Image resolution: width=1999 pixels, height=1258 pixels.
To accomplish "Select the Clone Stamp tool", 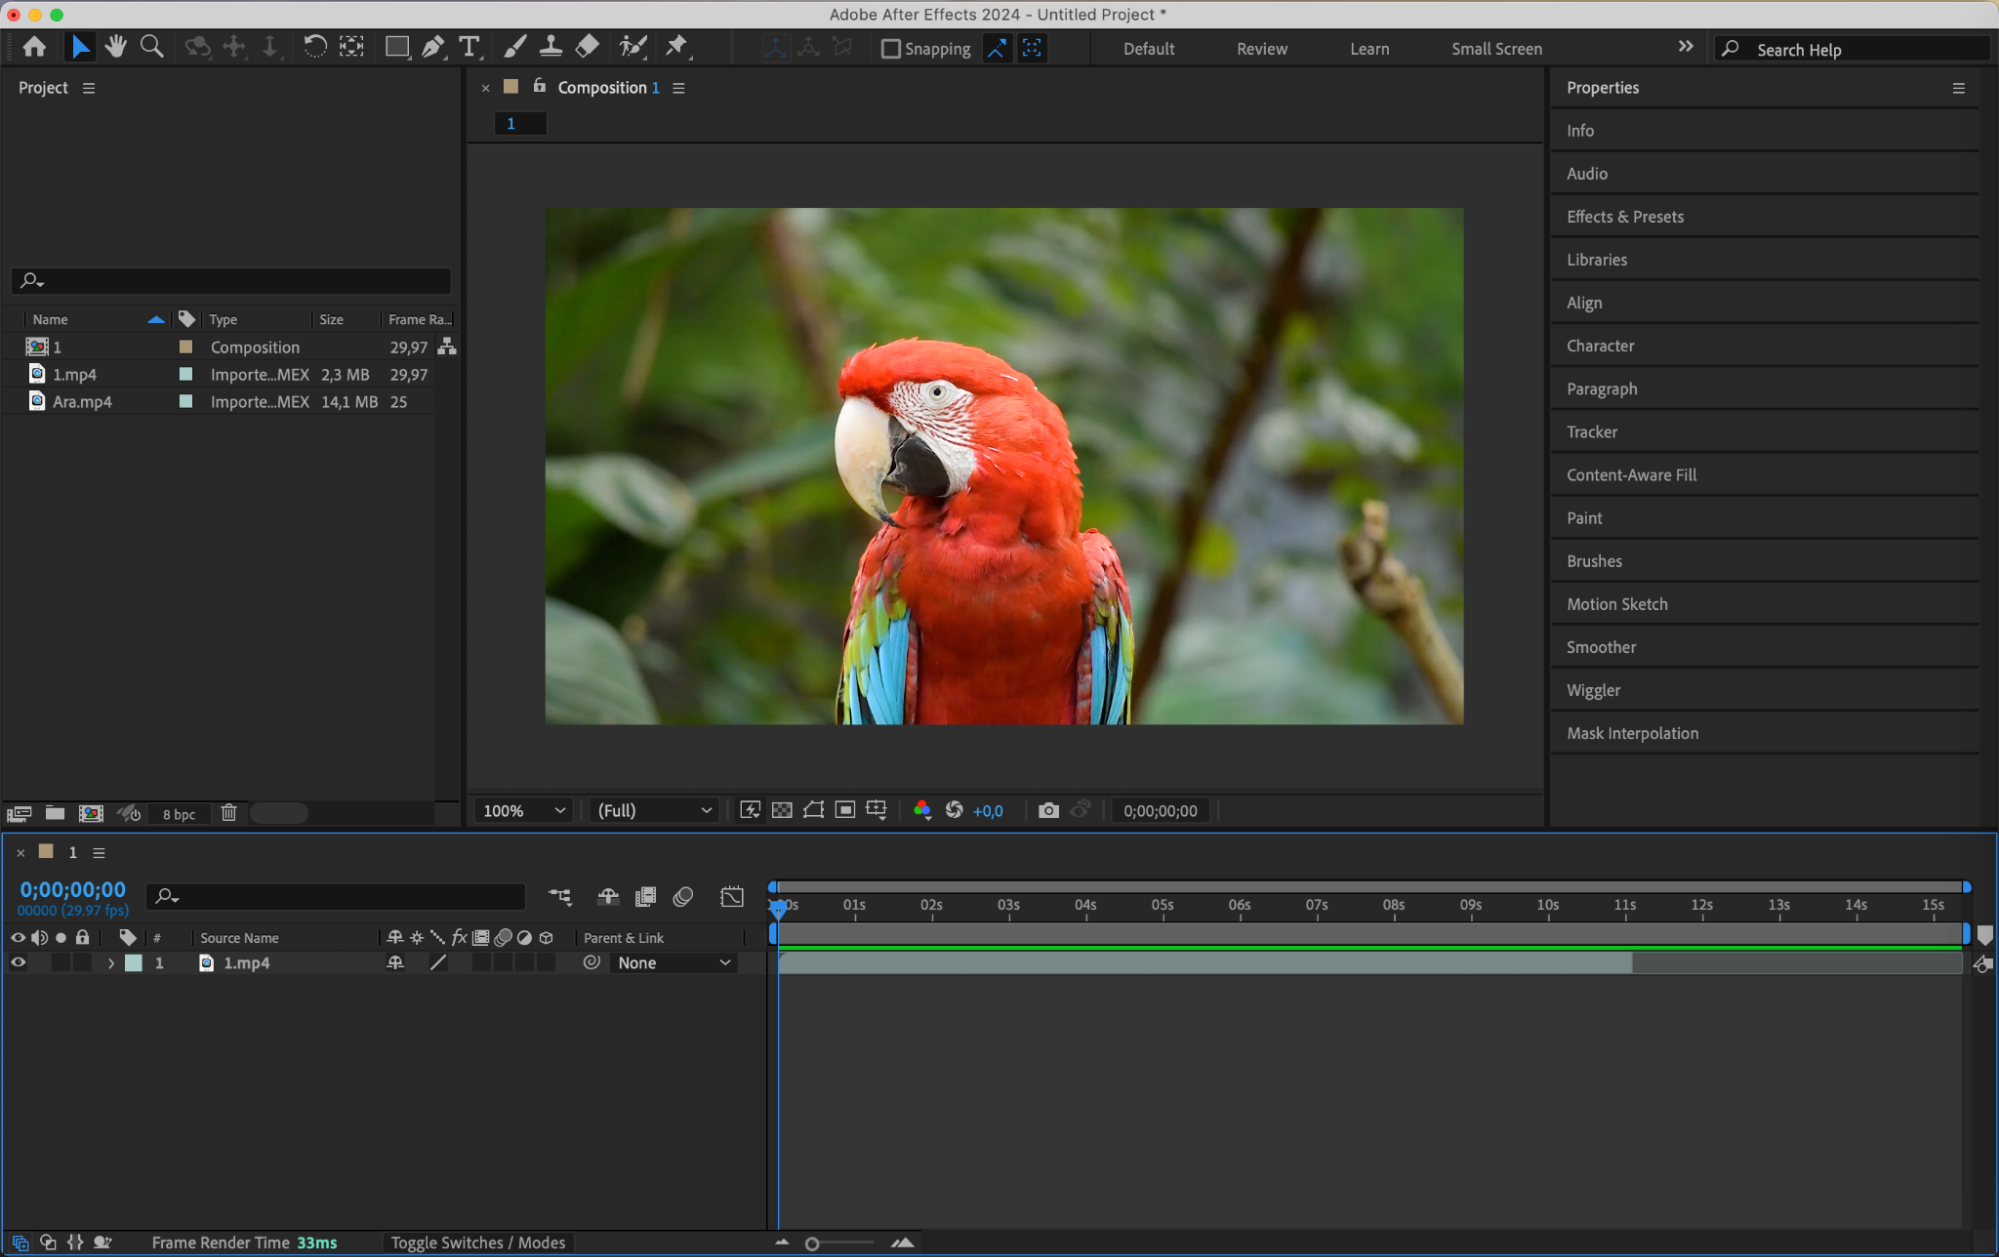I will (550, 47).
